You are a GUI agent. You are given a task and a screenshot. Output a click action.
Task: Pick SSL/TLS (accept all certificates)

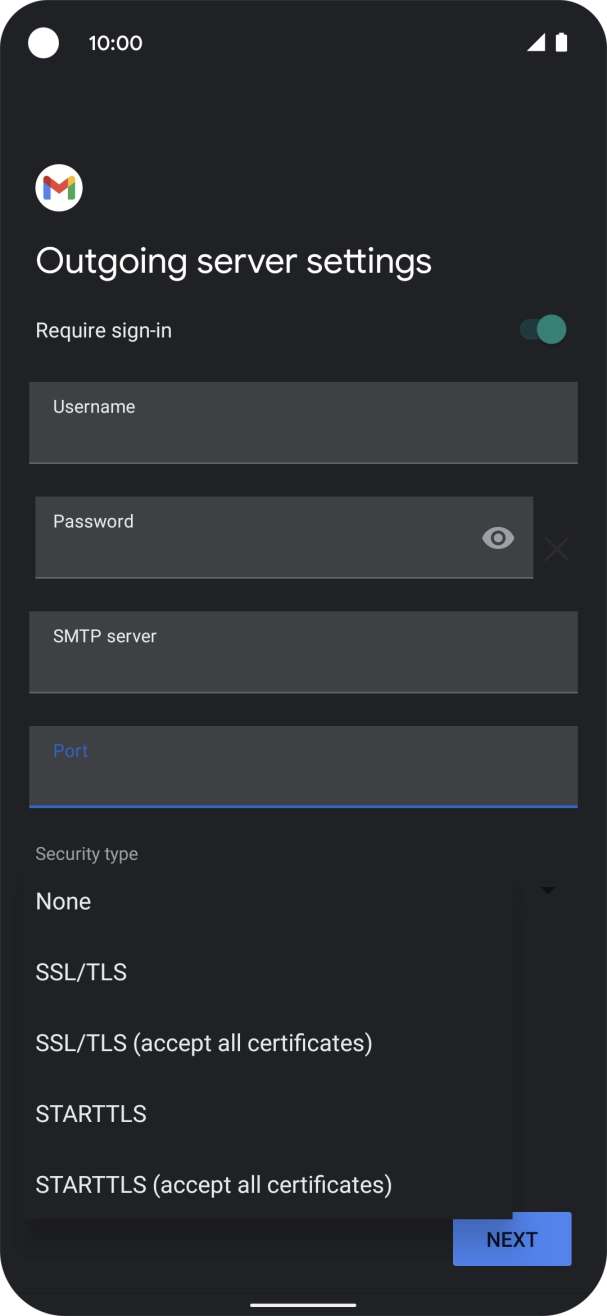(x=204, y=1043)
